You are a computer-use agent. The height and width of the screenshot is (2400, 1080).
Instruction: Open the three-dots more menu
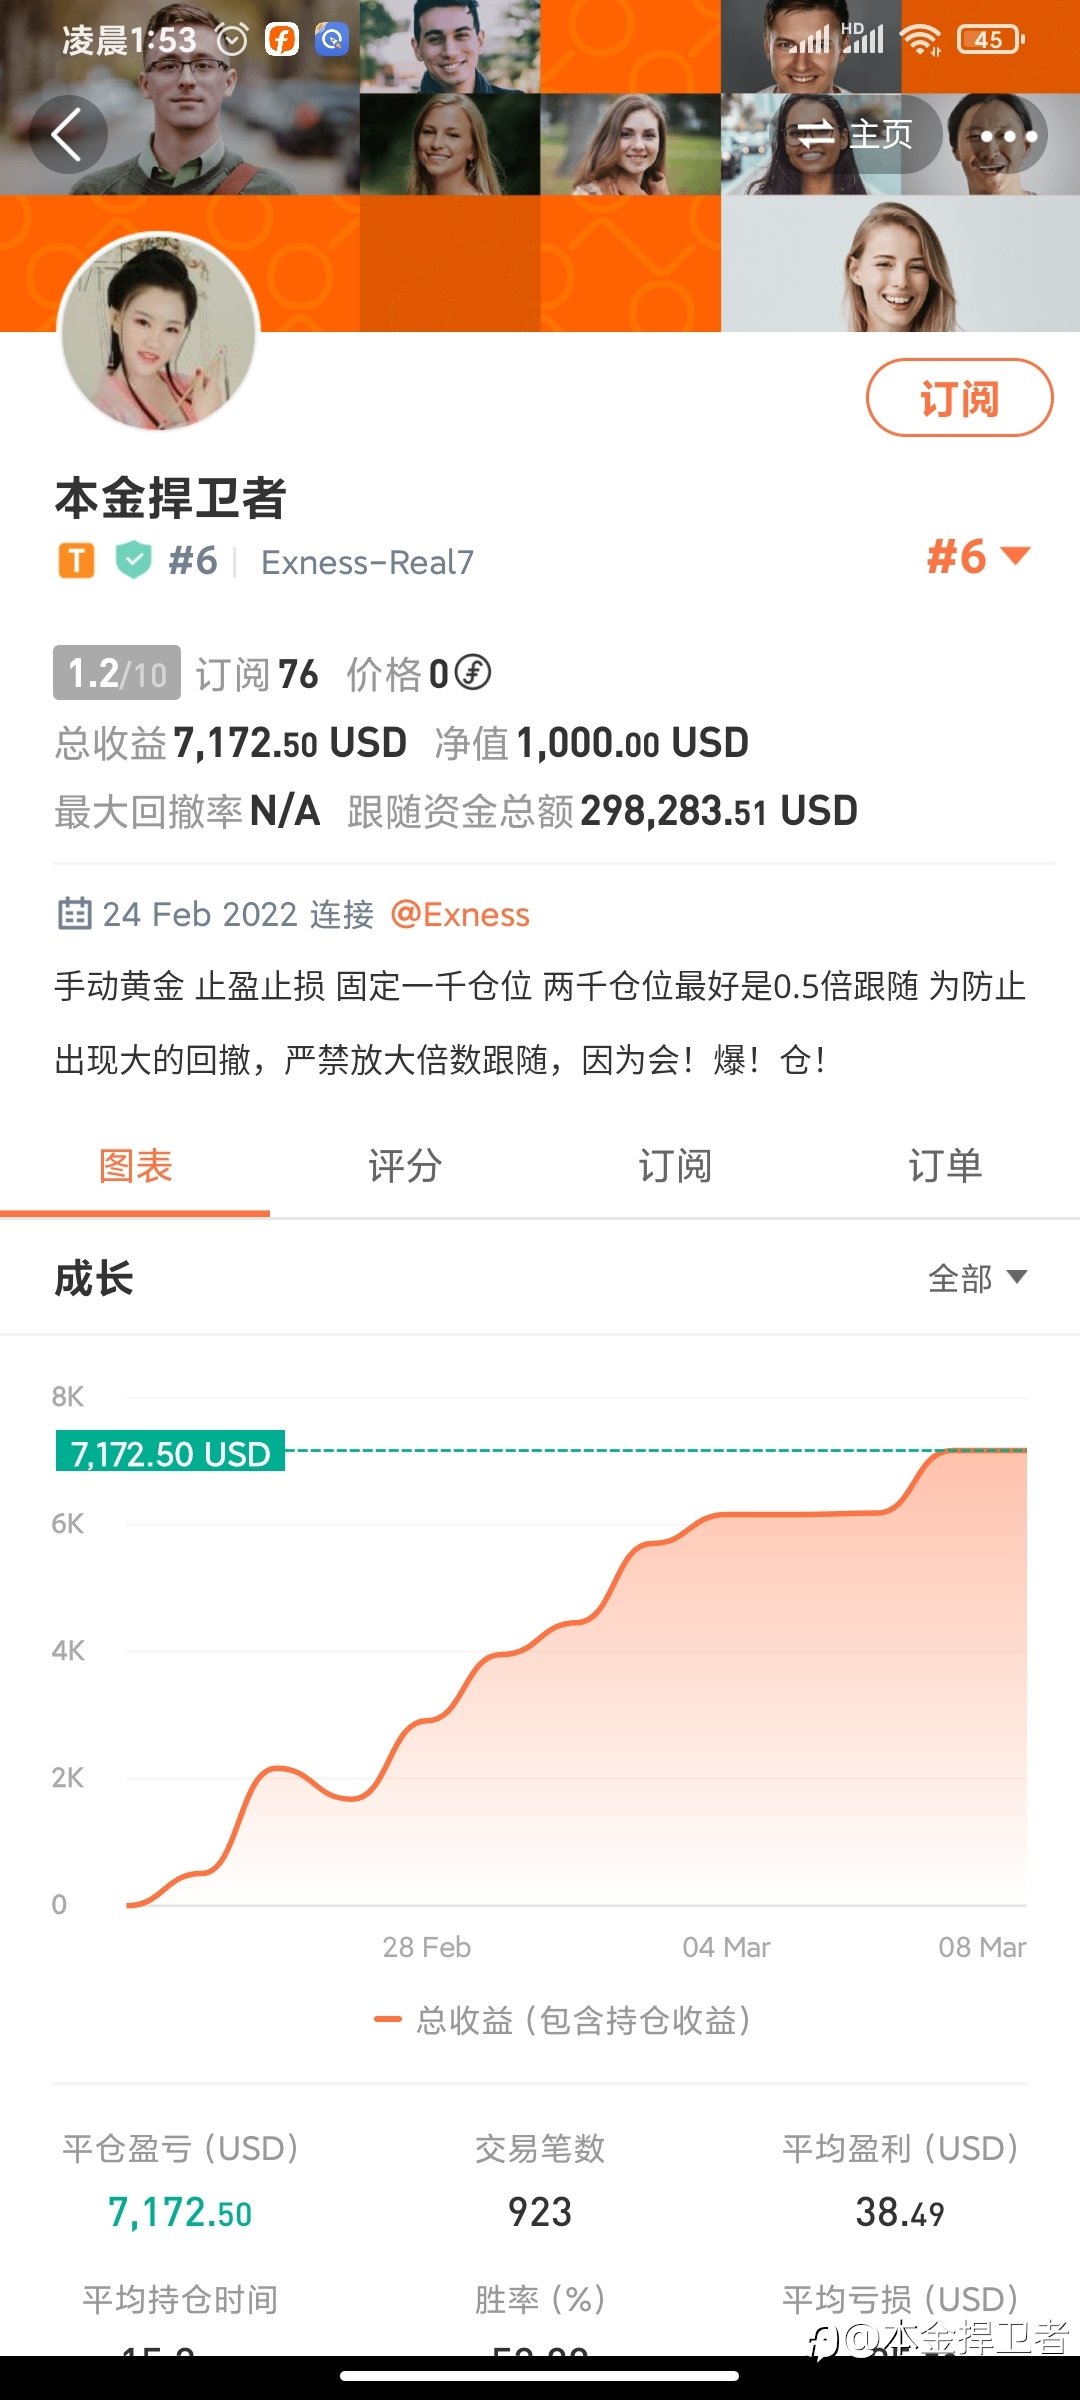1008,135
